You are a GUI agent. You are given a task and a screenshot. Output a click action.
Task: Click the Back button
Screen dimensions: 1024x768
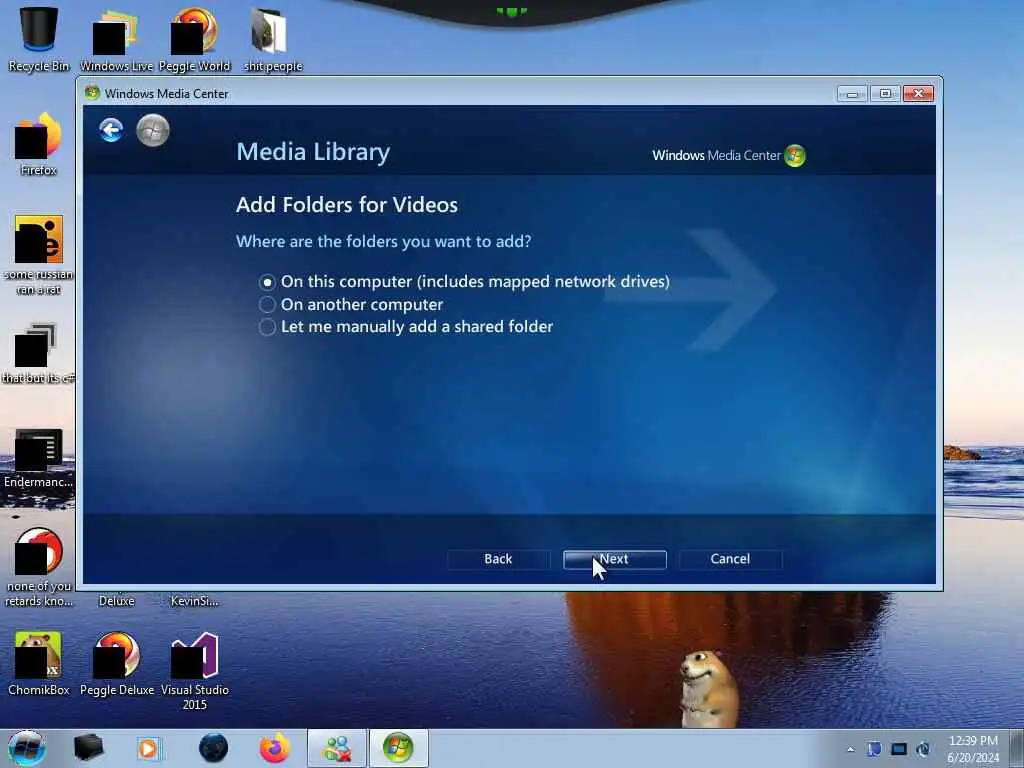click(x=498, y=559)
